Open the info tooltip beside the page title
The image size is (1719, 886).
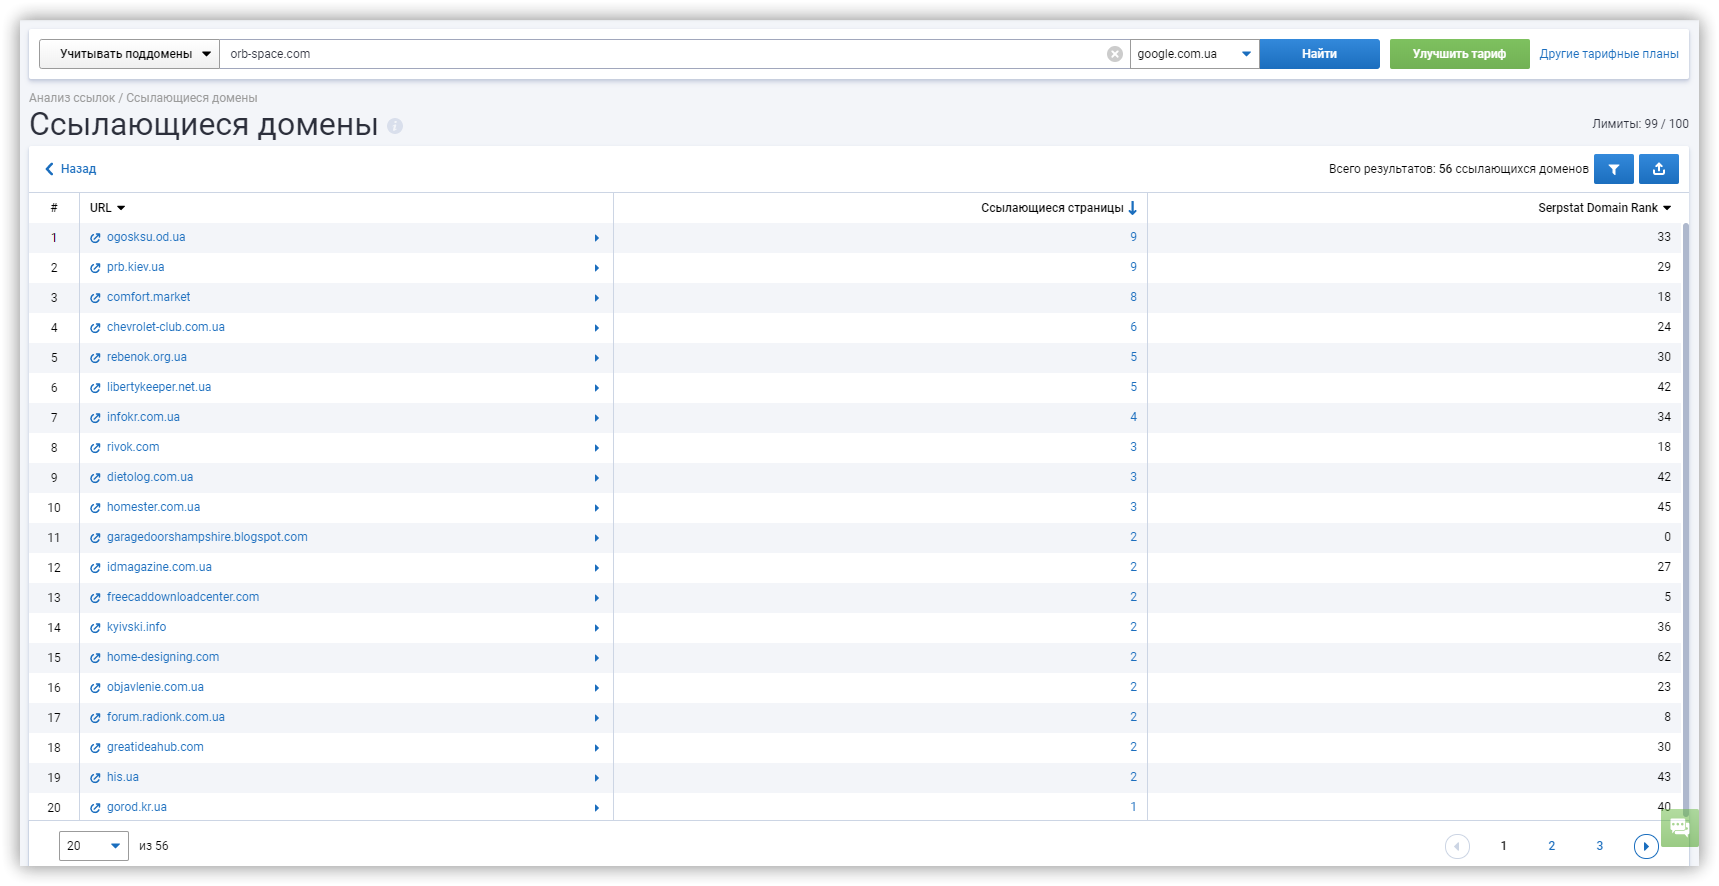click(395, 126)
